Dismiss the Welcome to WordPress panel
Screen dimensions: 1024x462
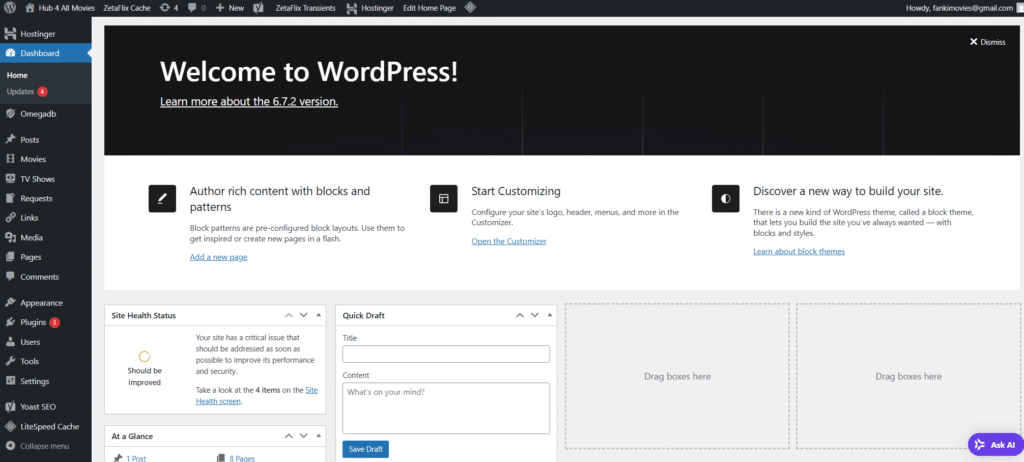click(x=987, y=42)
